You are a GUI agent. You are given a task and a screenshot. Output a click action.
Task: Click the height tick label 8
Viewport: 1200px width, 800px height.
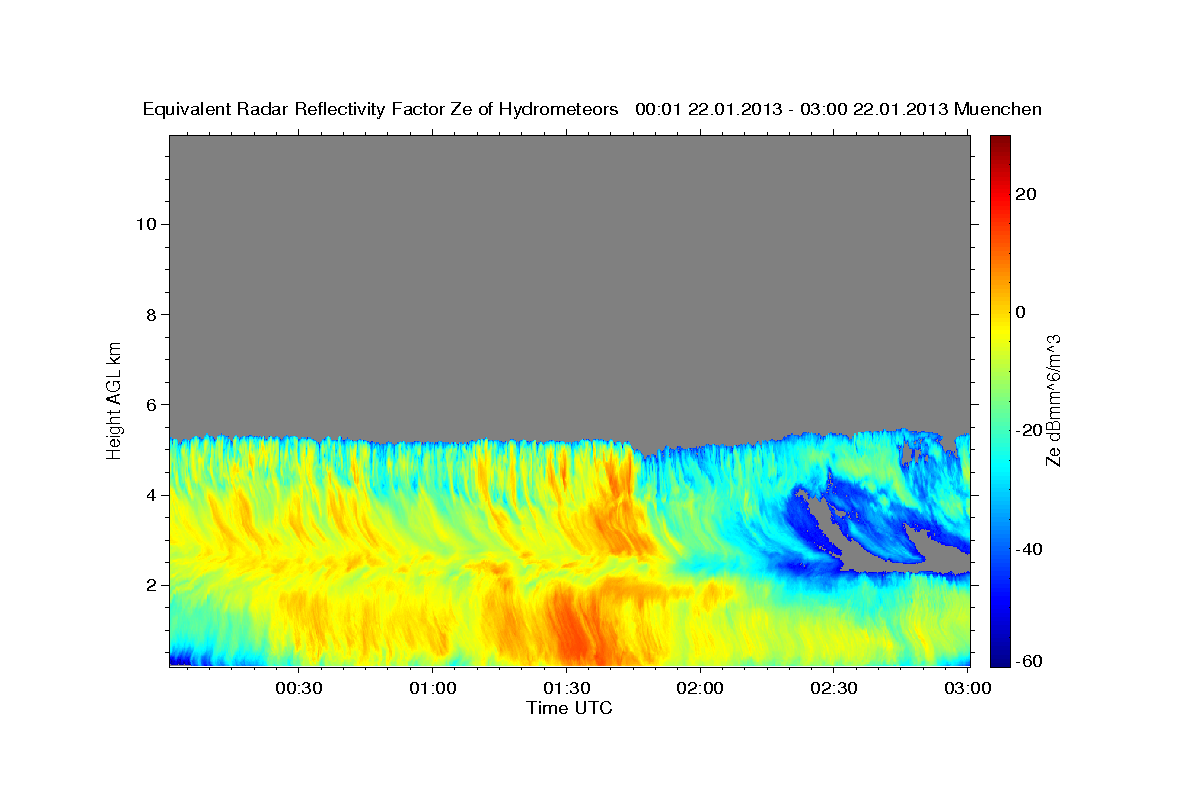pyautogui.click(x=151, y=314)
